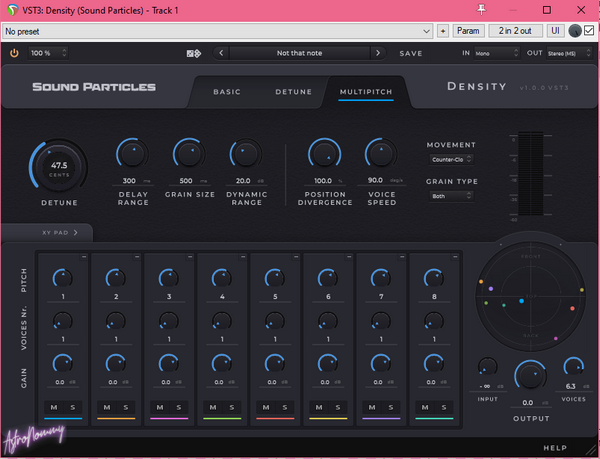Image resolution: width=600 pixels, height=459 pixels.
Task: Click the 2 in 2 out button
Action: (x=515, y=31)
